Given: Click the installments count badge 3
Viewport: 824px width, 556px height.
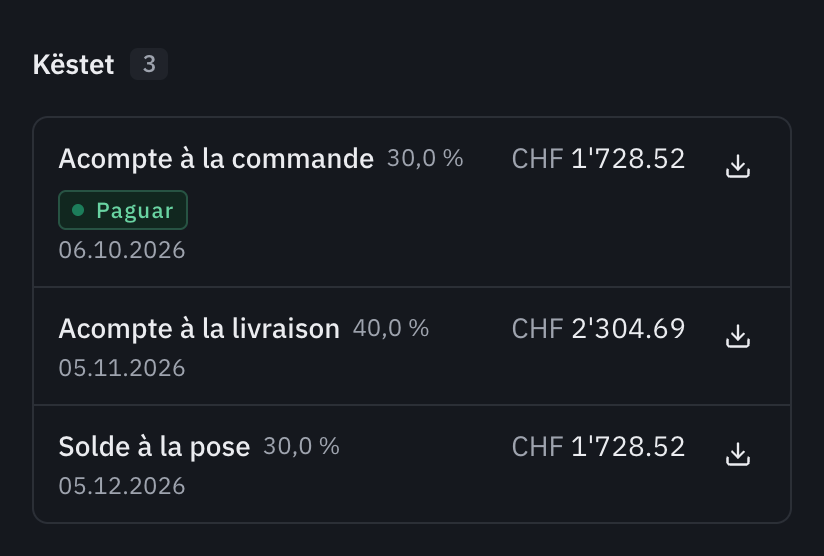Looking at the screenshot, I should point(149,64).
